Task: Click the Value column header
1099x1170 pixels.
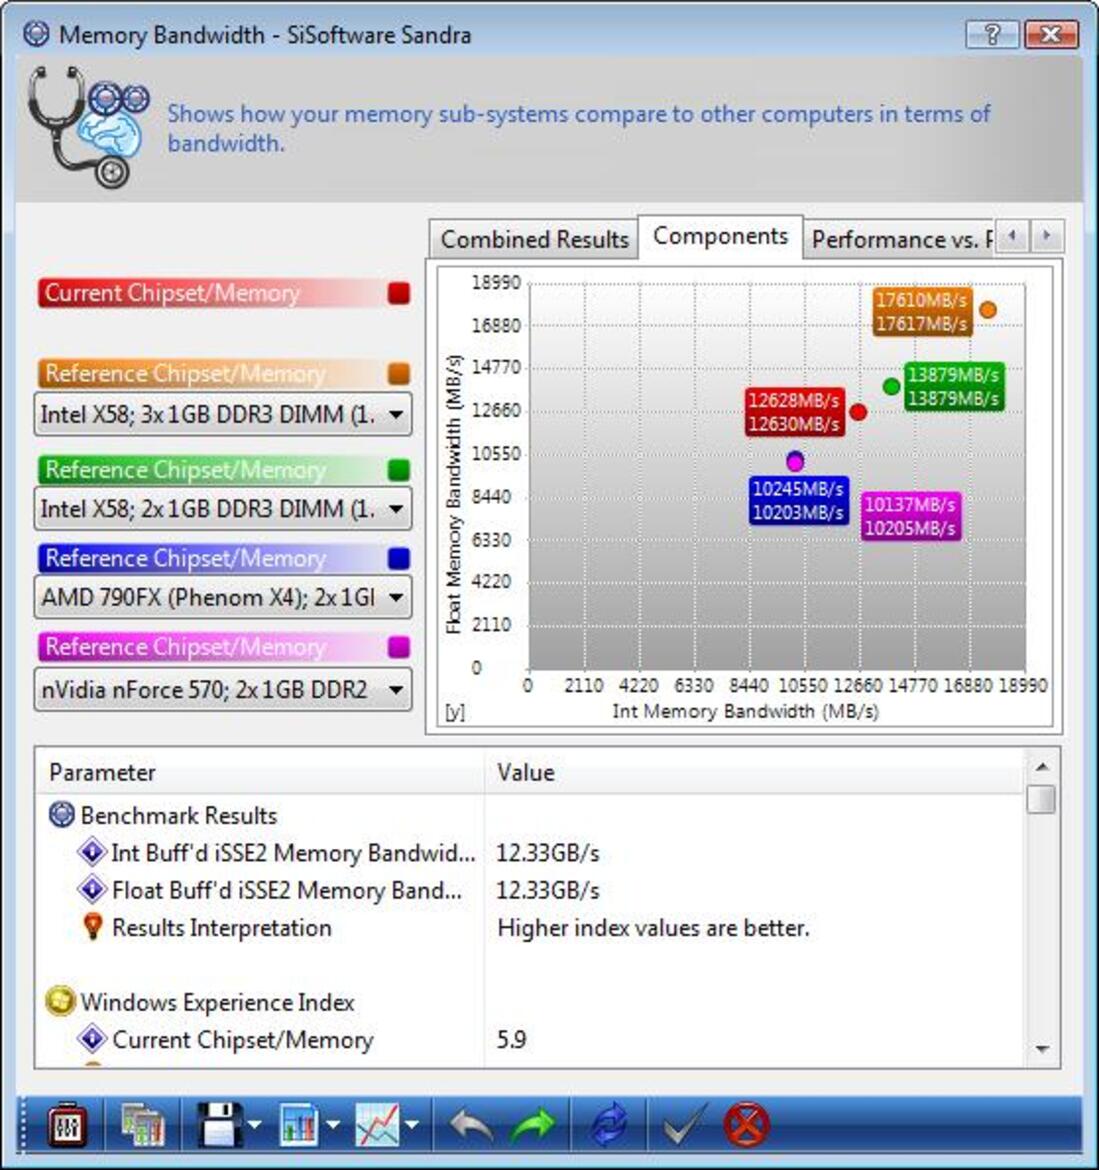Action: (x=754, y=772)
